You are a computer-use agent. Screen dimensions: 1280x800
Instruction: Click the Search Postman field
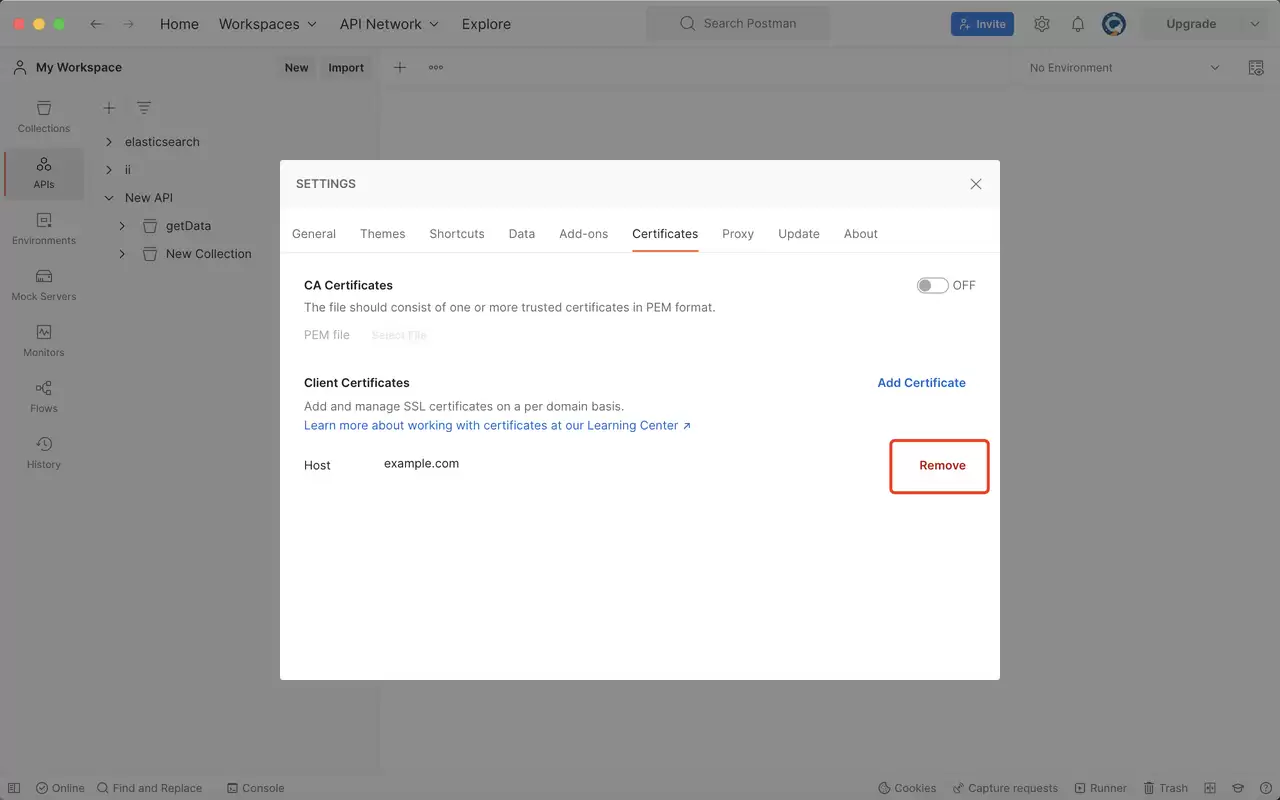[x=738, y=24]
